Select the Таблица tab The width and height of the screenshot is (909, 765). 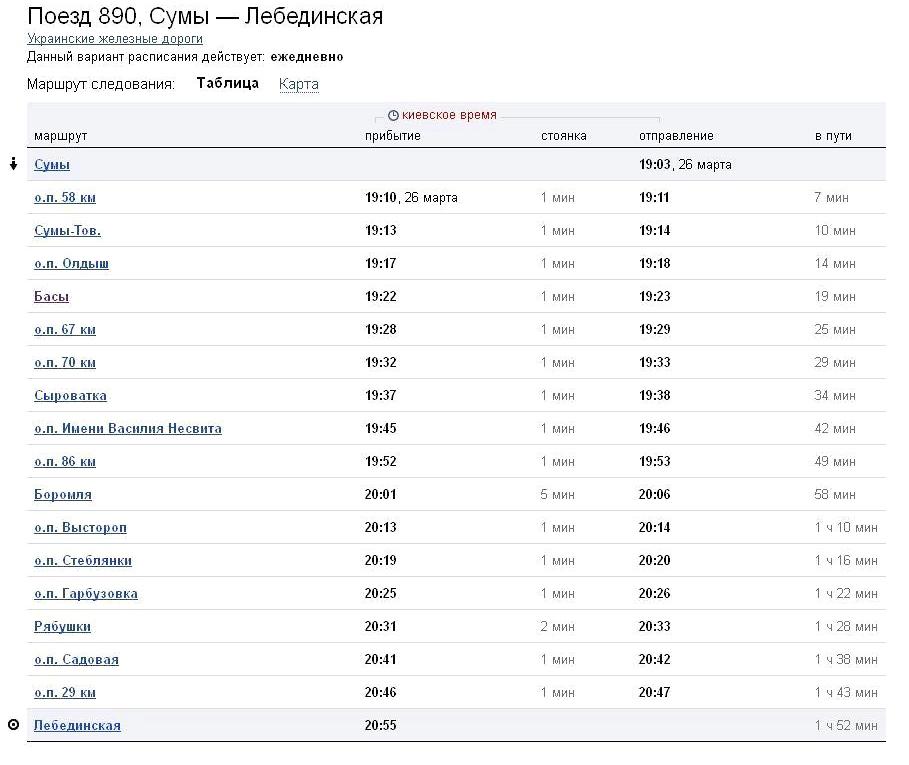pos(227,84)
